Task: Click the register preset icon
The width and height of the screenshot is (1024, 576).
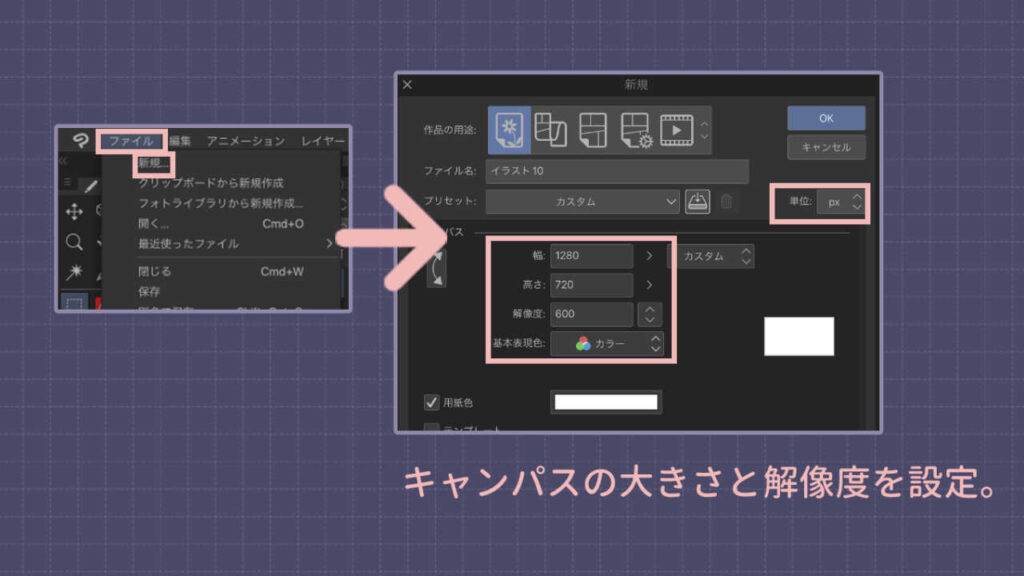Action: (697, 201)
